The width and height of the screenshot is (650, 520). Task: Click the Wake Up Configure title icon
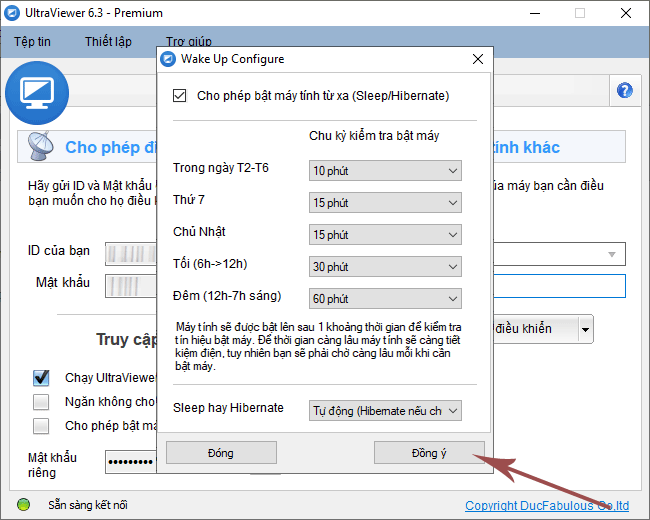click(x=169, y=59)
